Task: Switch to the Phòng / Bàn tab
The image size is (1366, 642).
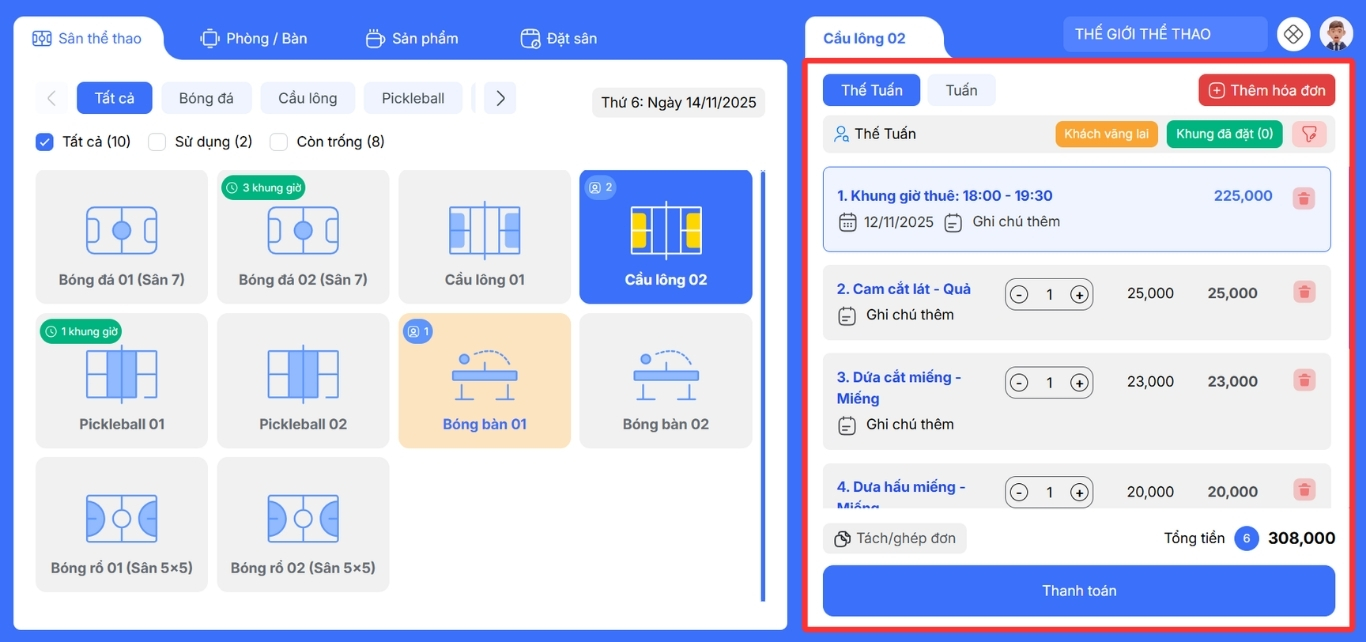Action: pos(254,39)
